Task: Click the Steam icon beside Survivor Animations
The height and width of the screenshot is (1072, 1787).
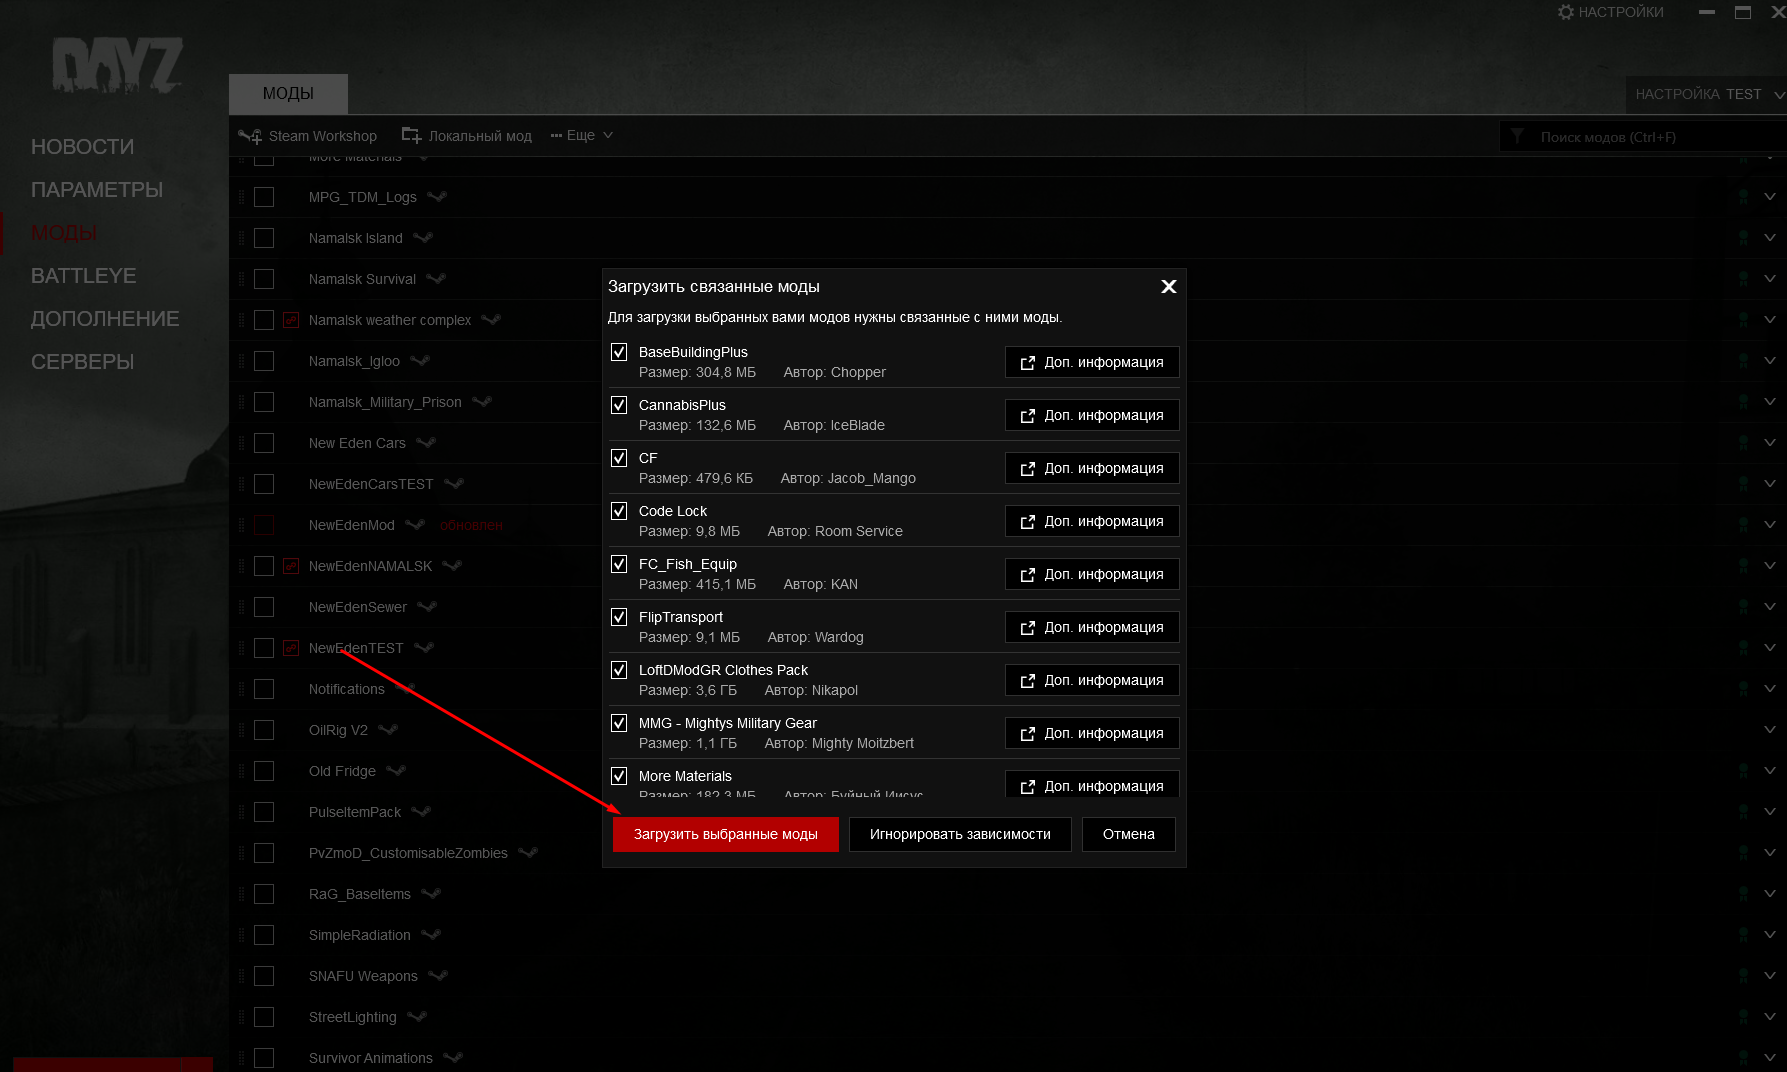Action: coord(453,1058)
